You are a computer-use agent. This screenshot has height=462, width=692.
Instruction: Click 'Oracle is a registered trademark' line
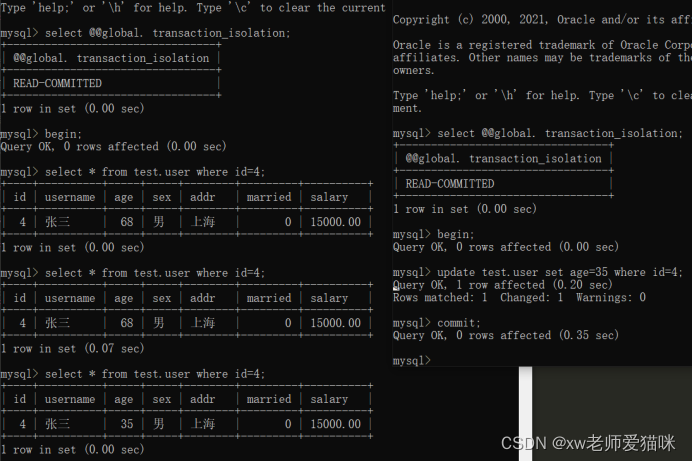542,45
